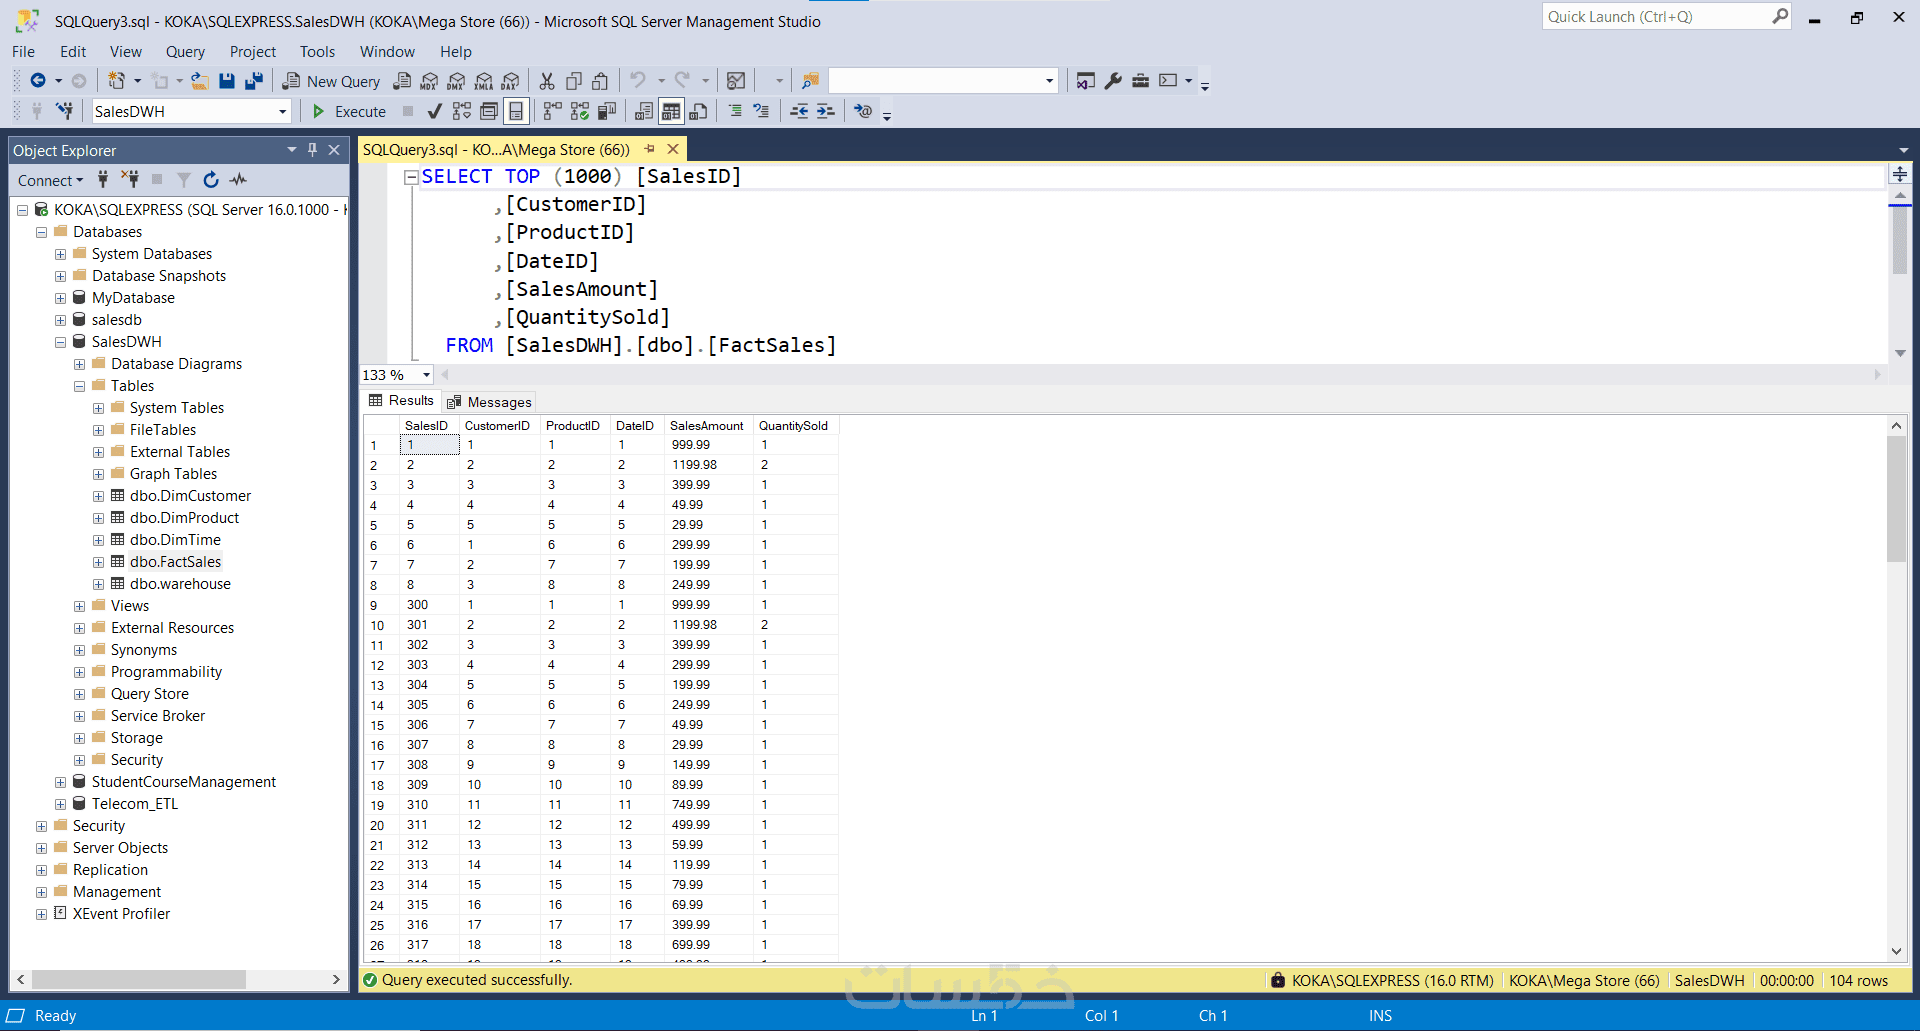The width and height of the screenshot is (1920, 1031).
Task: Click the Parse checkmark icon
Action: (434, 111)
